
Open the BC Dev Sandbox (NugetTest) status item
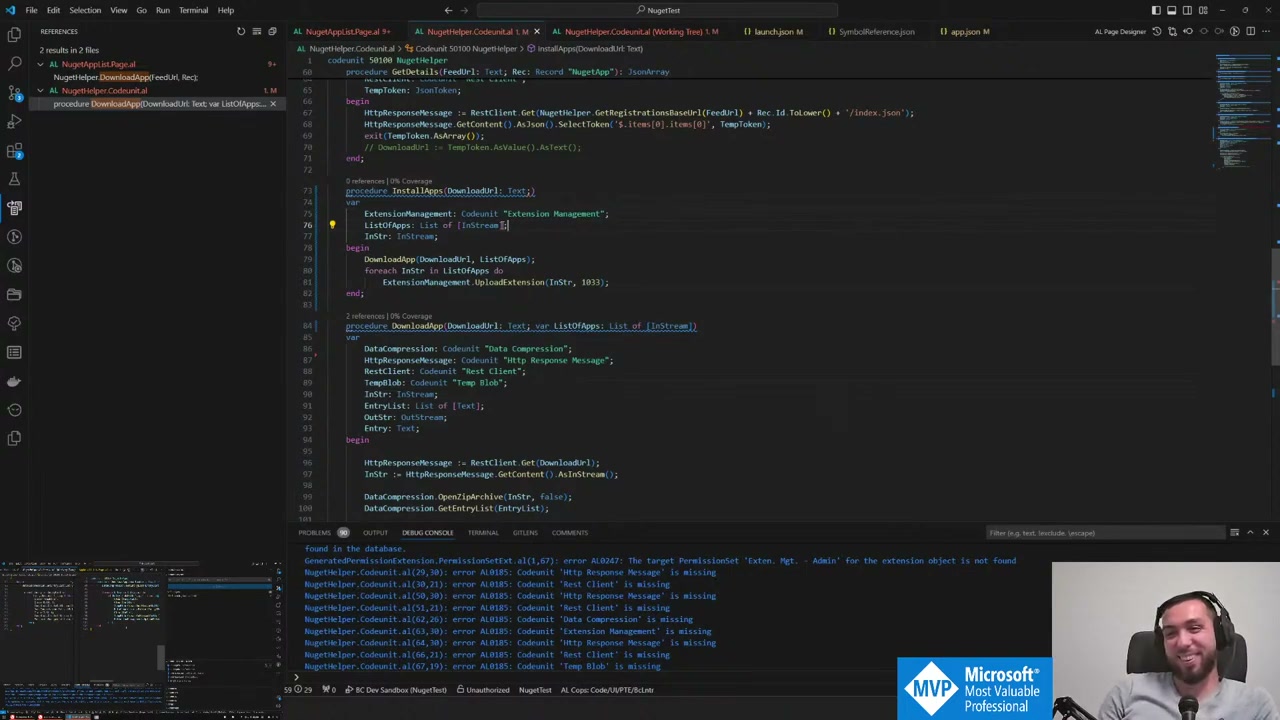point(400,690)
